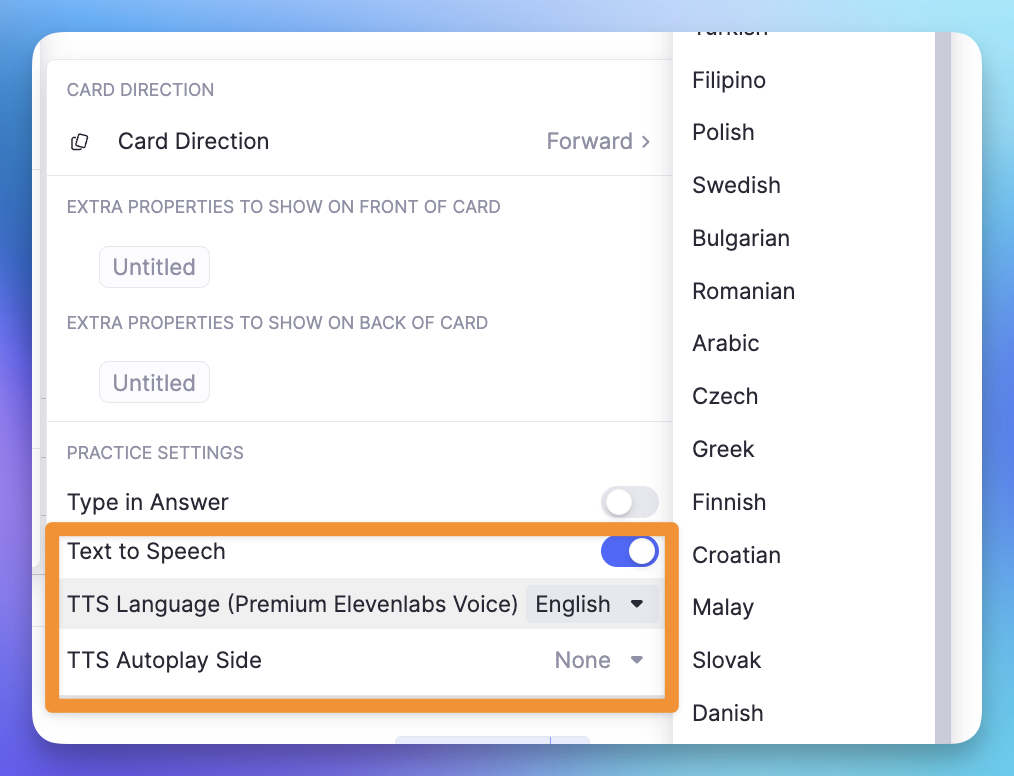Choose Finnish language option
1014x776 pixels.
tap(729, 502)
